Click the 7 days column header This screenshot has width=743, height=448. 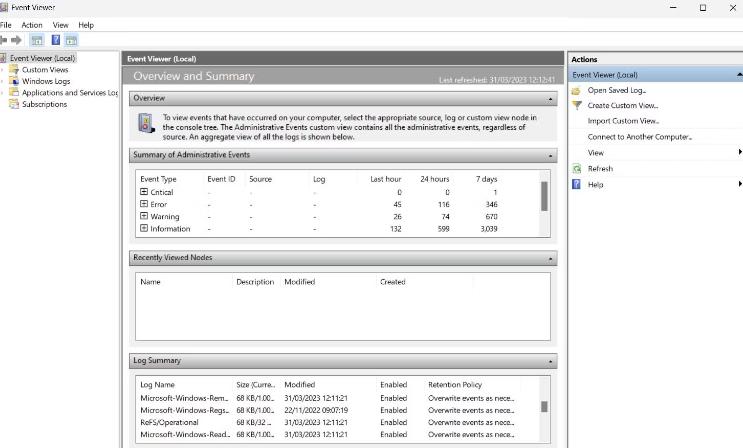tap(486, 179)
